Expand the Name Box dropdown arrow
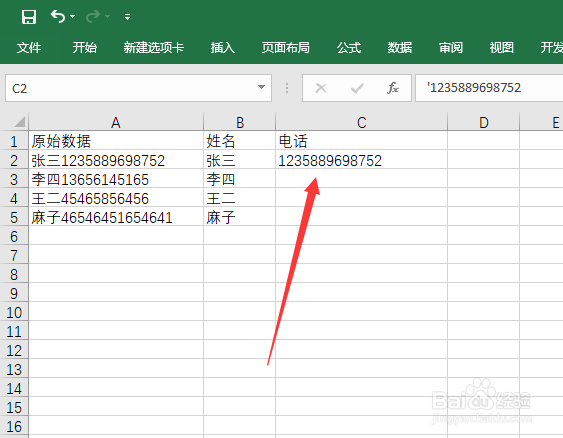 tap(261, 87)
